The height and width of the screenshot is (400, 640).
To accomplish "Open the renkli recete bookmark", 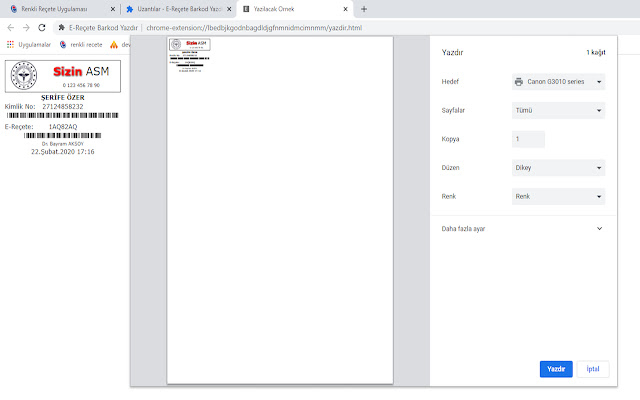I will click(x=81, y=44).
